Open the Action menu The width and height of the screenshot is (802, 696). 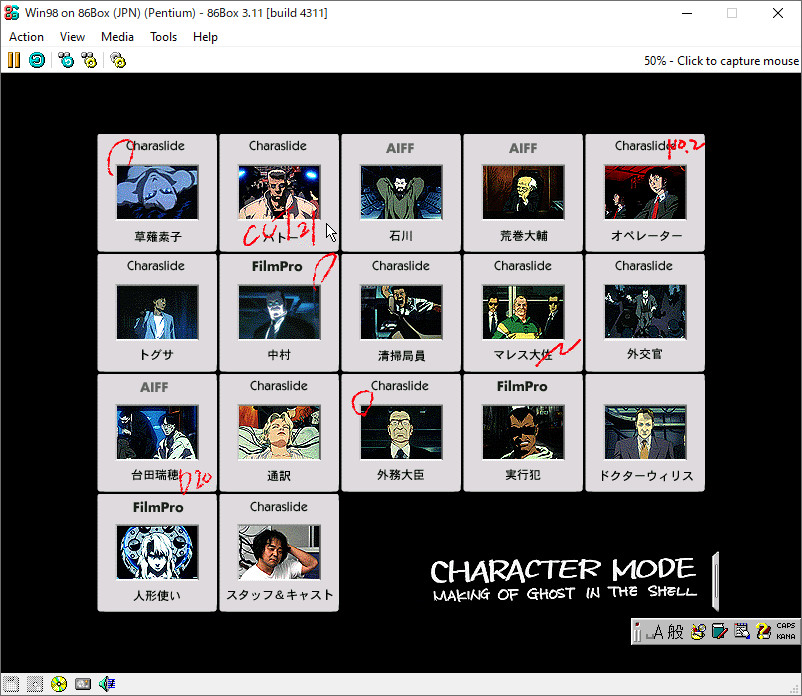pyautogui.click(x=26, y=37)
